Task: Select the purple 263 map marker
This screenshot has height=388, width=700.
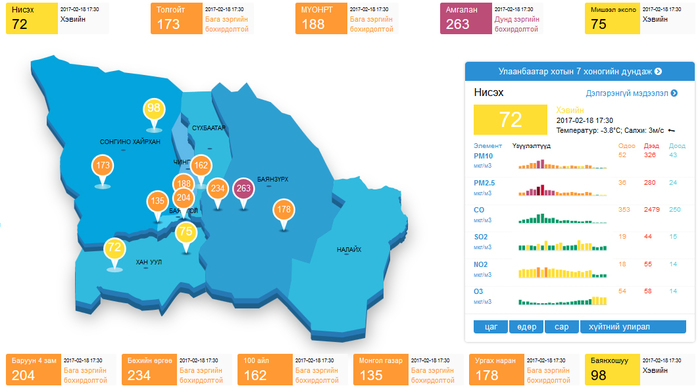Action: tap(243, 189)
